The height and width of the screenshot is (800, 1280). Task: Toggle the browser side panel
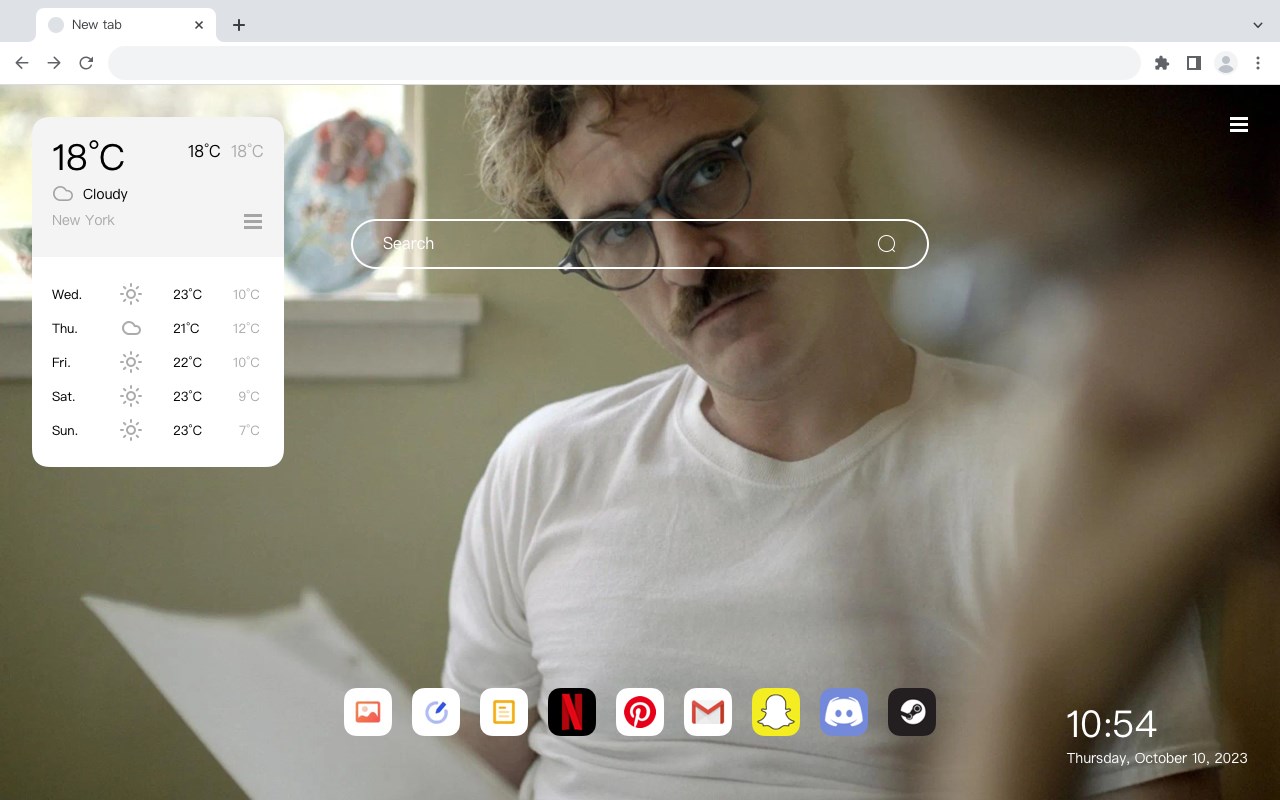point(1193,63)
